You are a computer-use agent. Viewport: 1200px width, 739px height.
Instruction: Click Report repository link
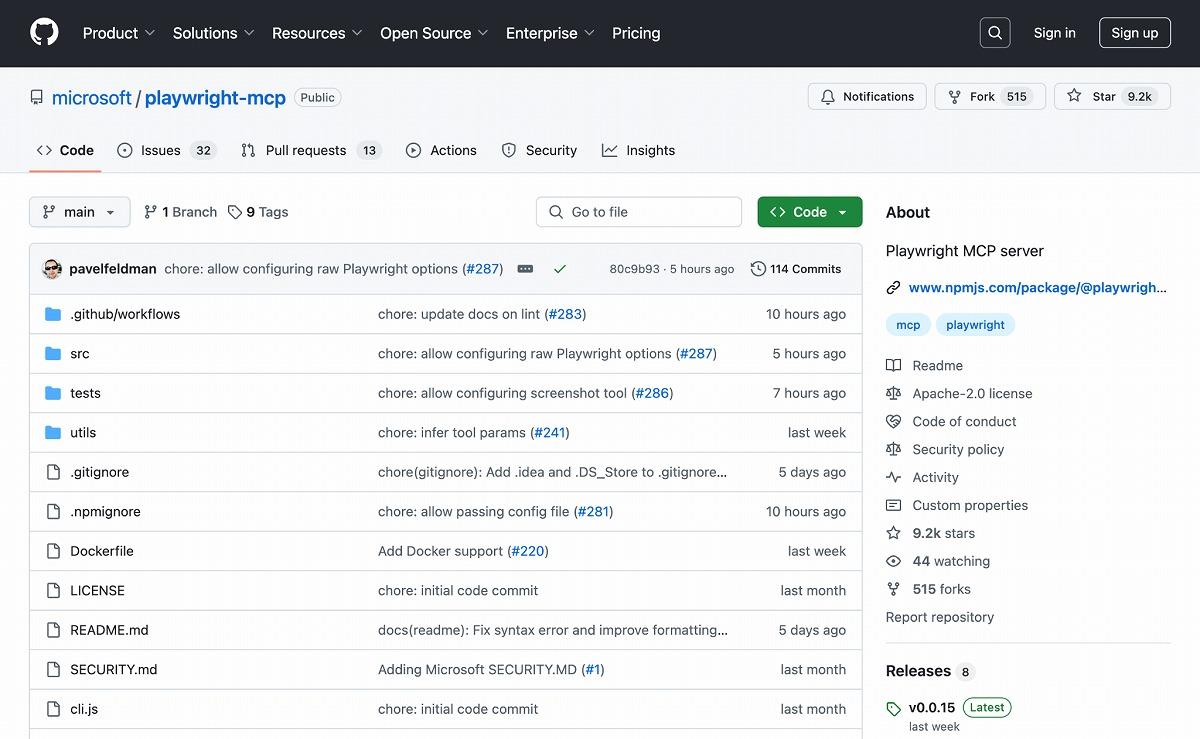click(940, 617)
